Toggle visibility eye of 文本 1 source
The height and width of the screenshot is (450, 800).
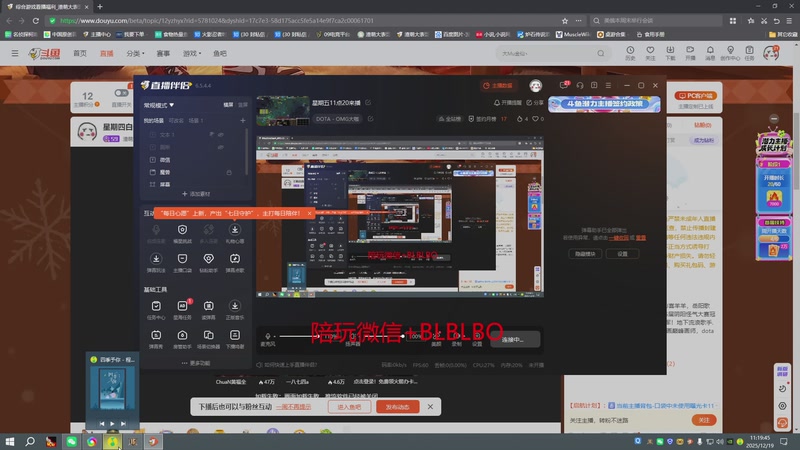tap(221, 135)
